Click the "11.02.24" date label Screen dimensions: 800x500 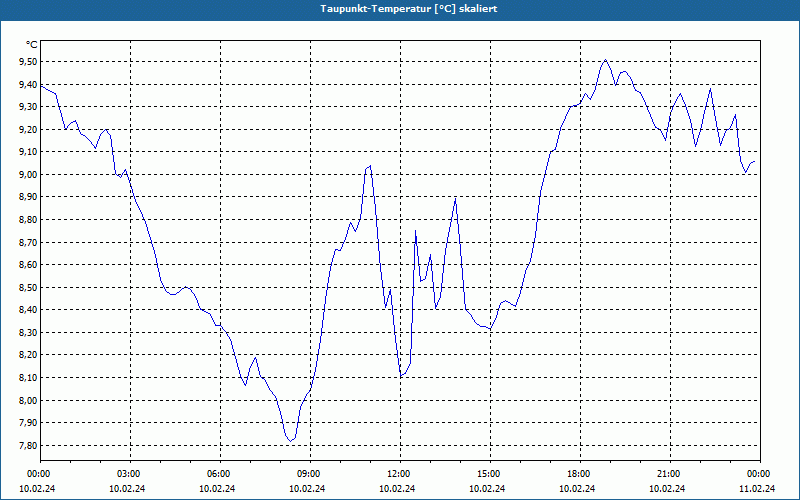tap(757, 488)
